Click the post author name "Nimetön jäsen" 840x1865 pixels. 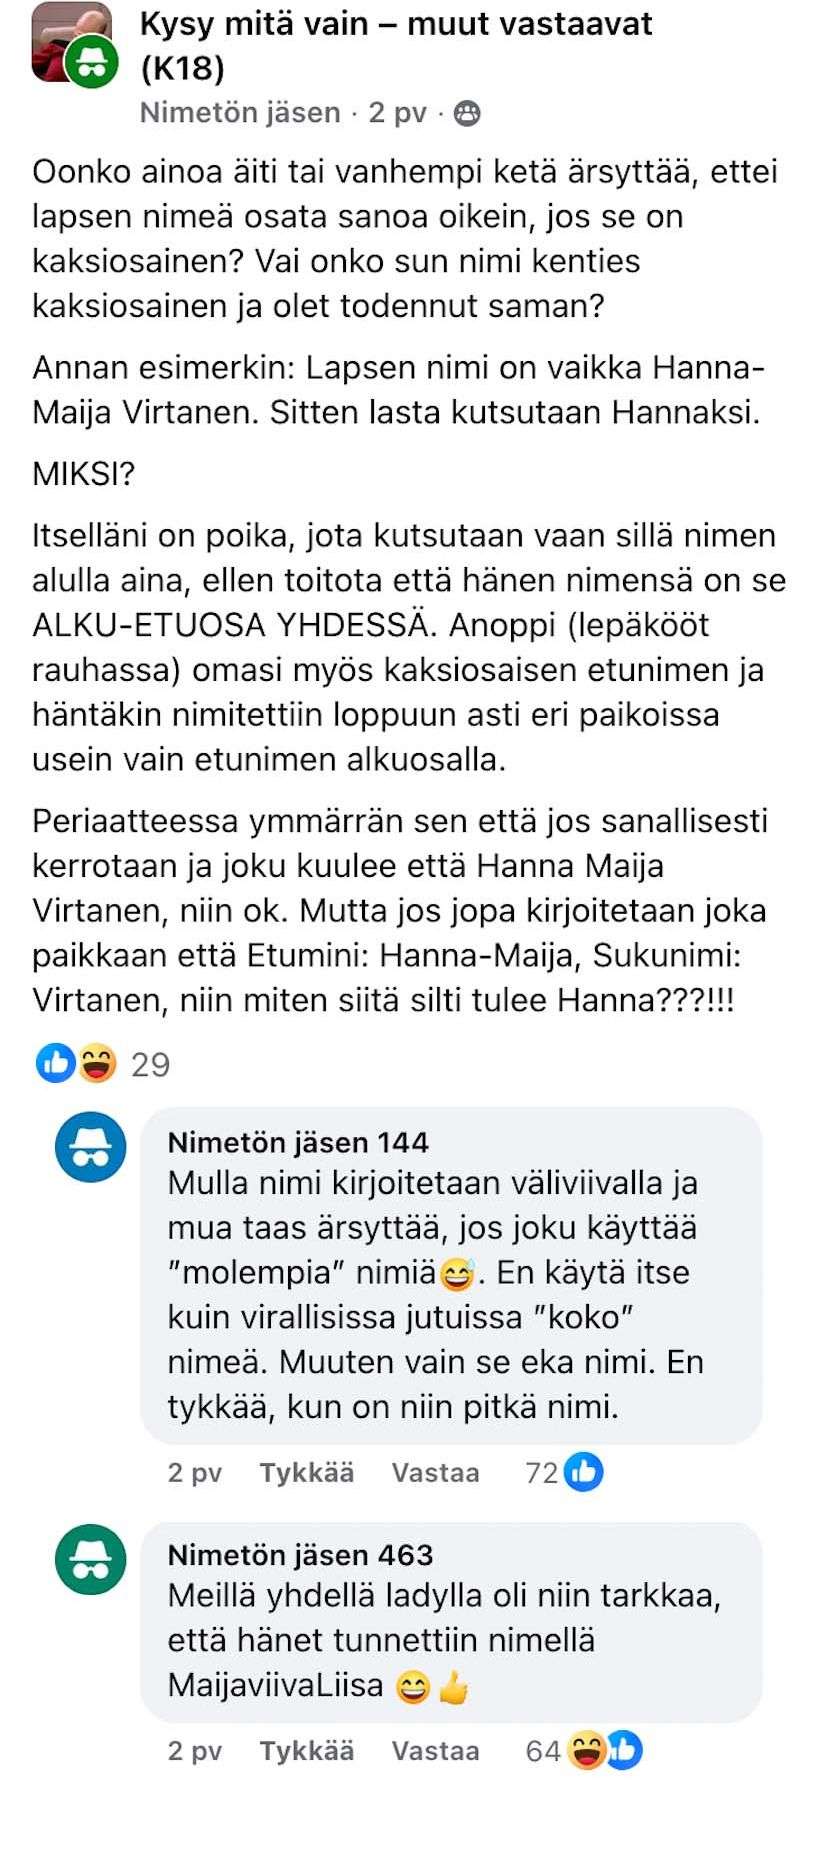[x=240, y=113]
